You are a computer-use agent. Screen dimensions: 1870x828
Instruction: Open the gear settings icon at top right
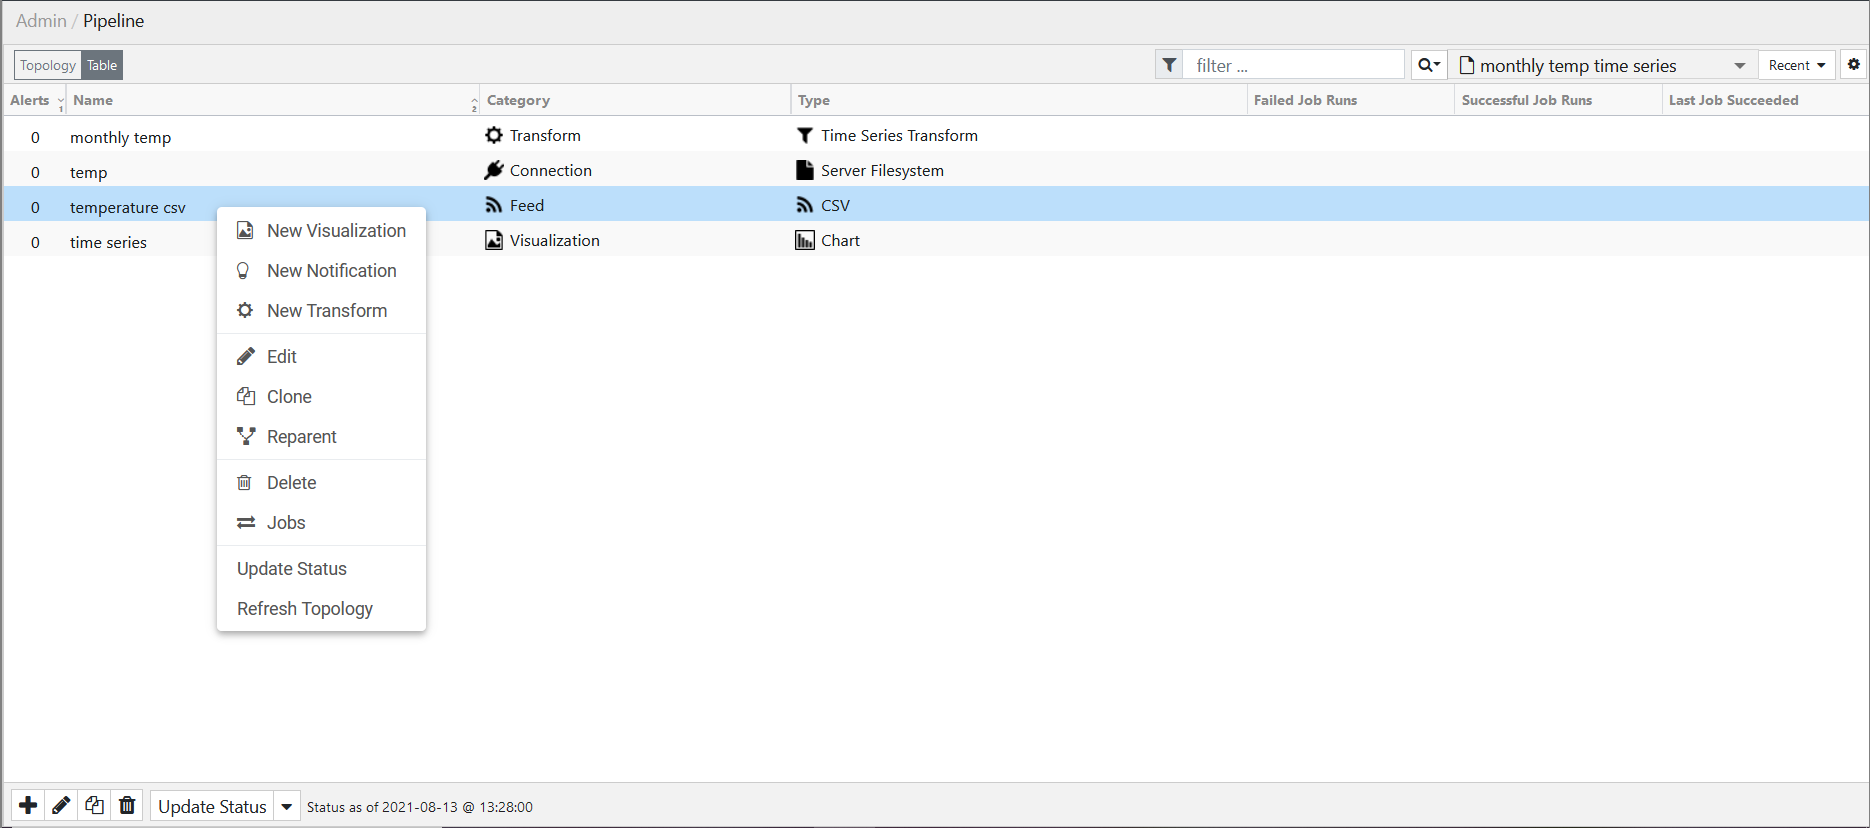coord(1854,65)
